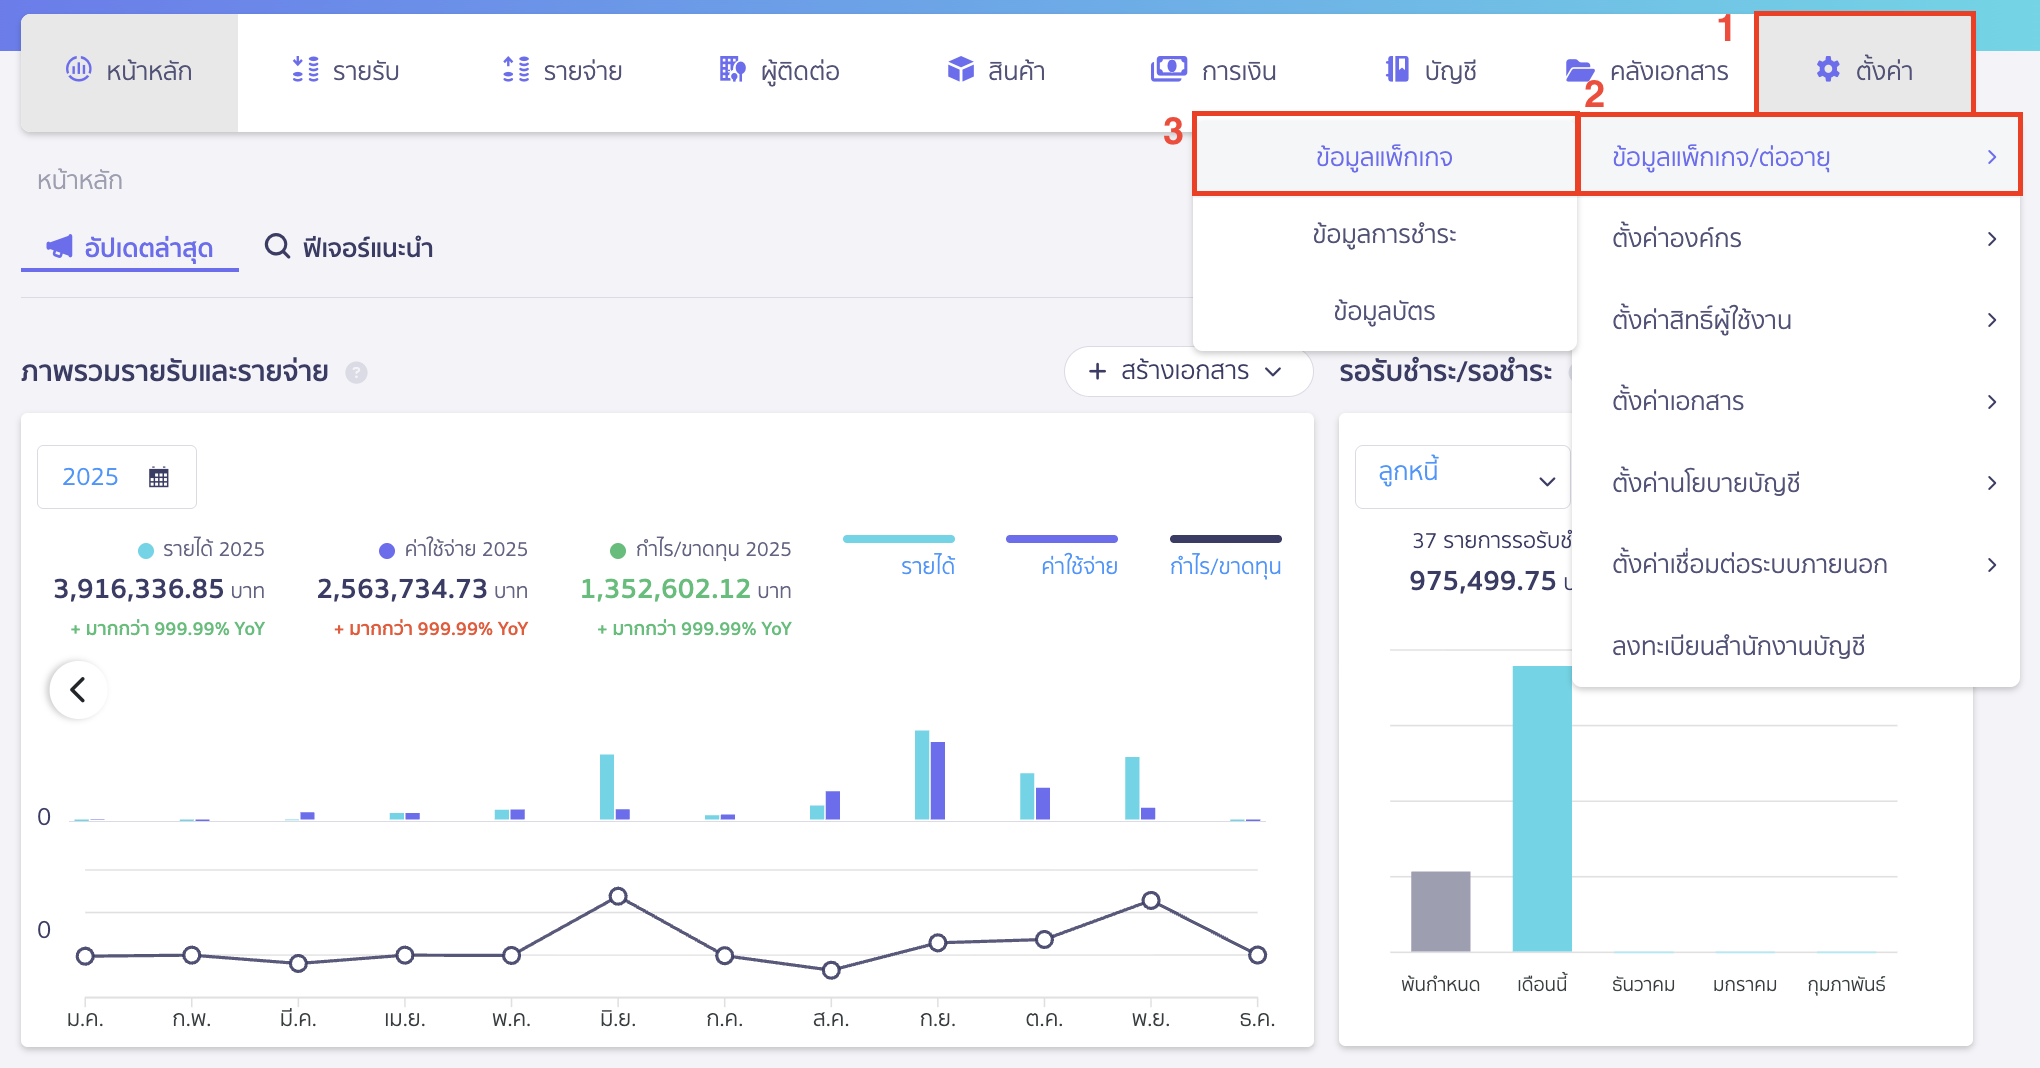Expand ข้อมูลแพ็กเกจ/ต่ออายุ submenu chevron
This screenshot has height=1068, width=2040.
[1991, 157]
